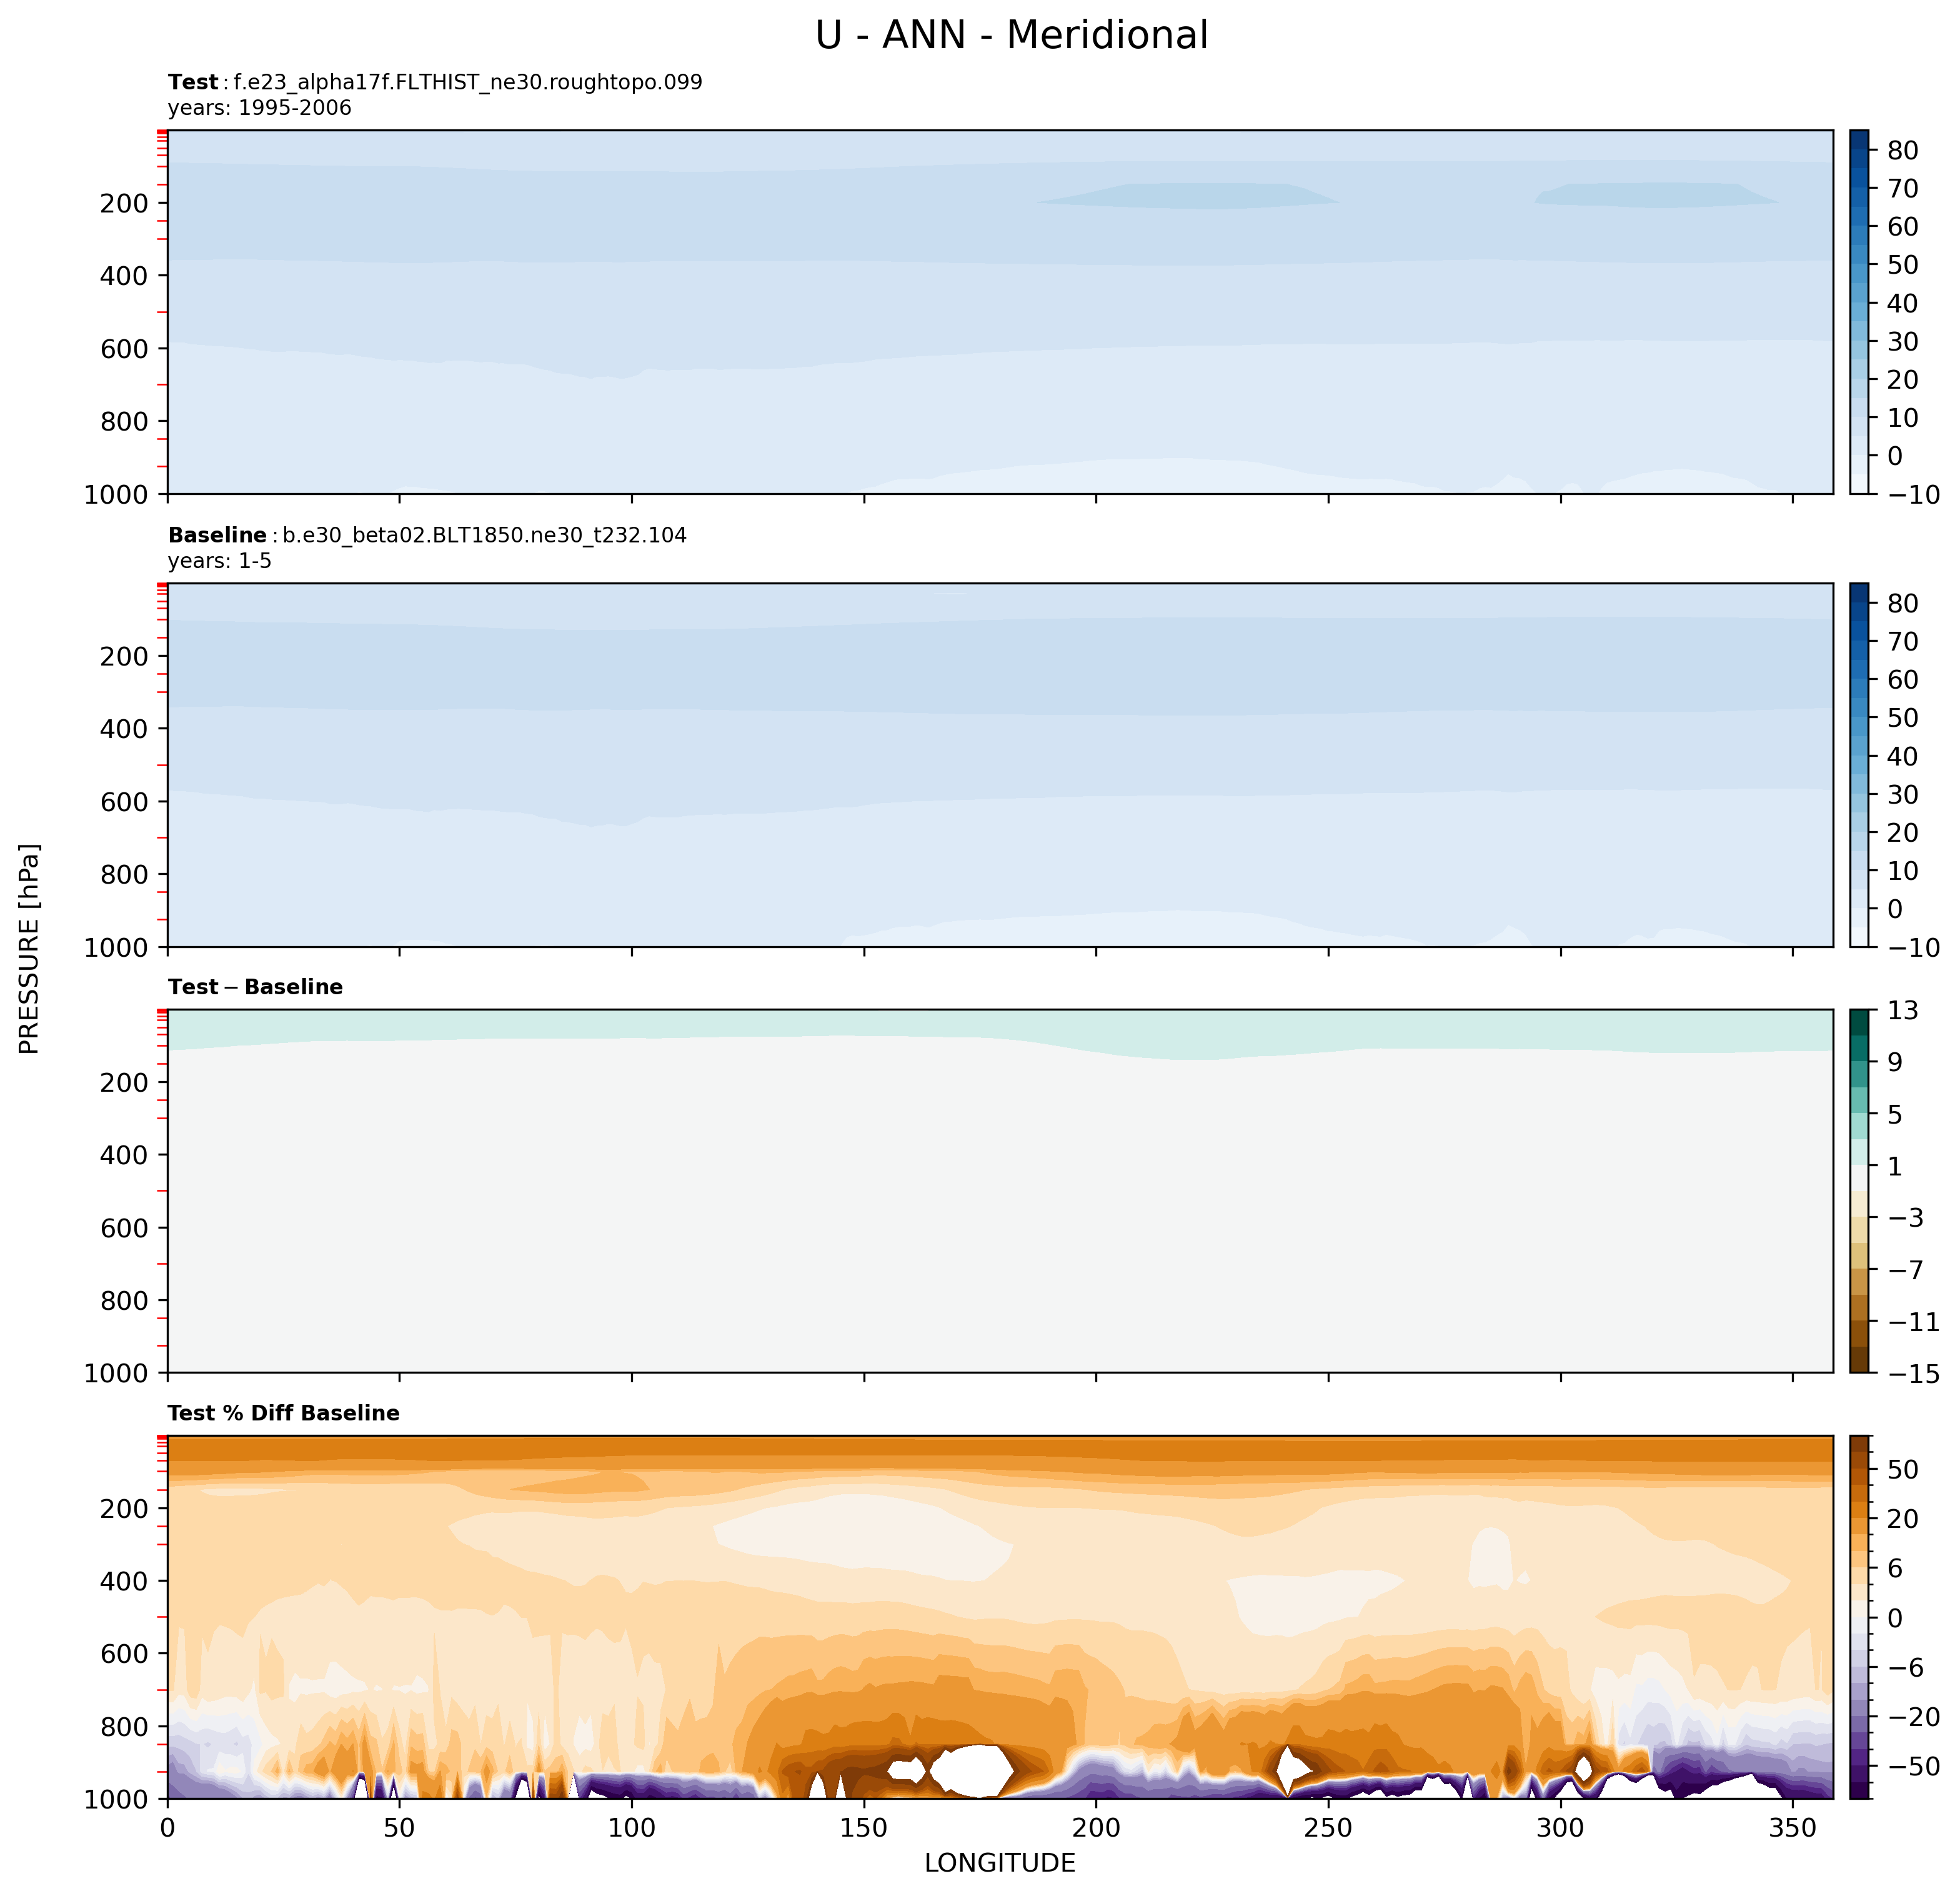The height and width of the screenshot is (1896, 1960).
Task: Click longitude tick label "200" on the x-axis
Action: click(1096, 1828)
